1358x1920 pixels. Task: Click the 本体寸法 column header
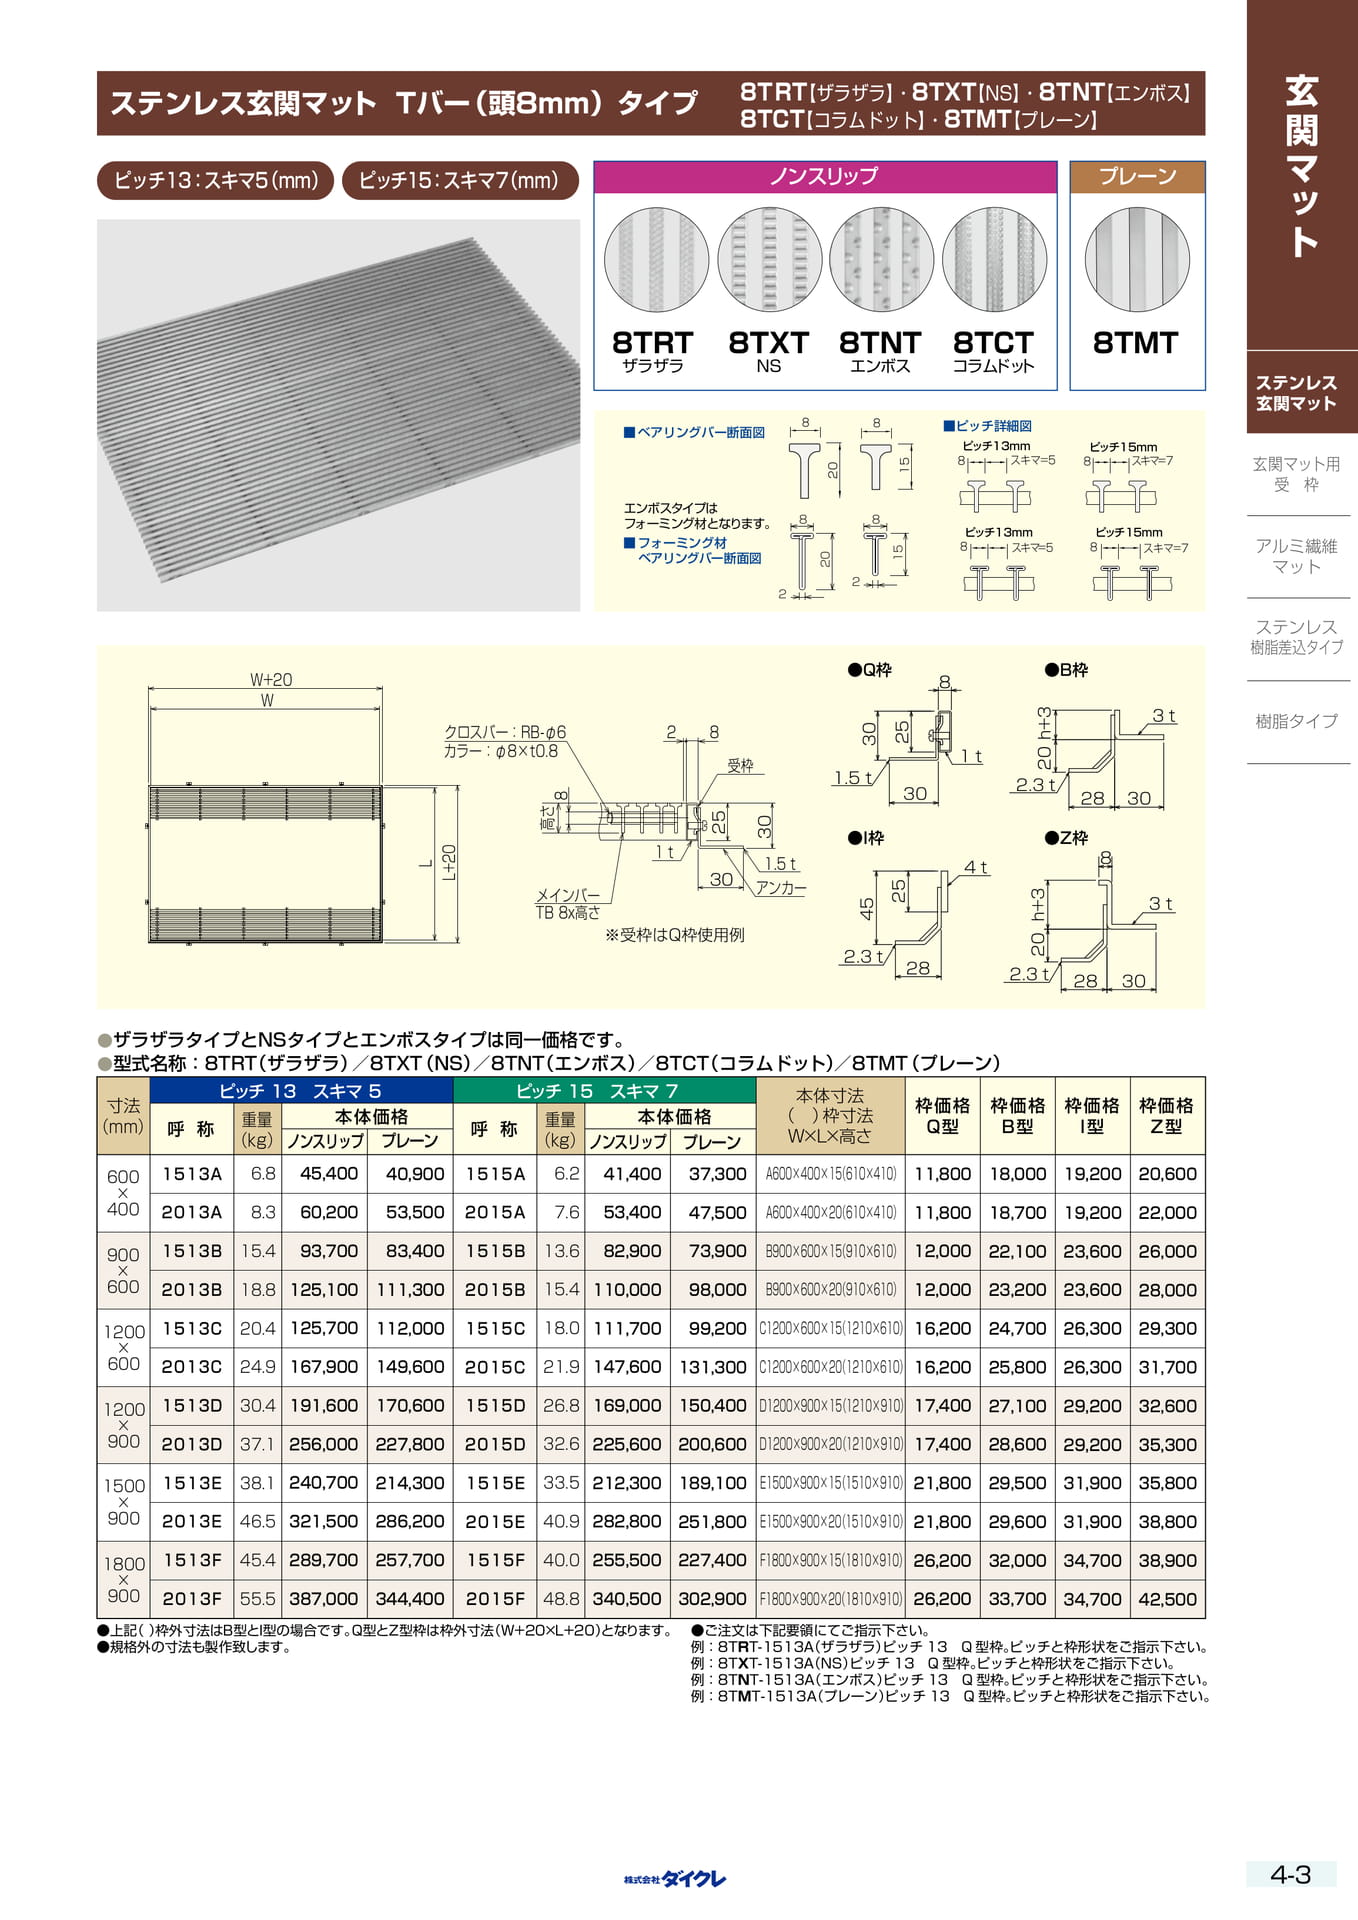point(830,1116)
